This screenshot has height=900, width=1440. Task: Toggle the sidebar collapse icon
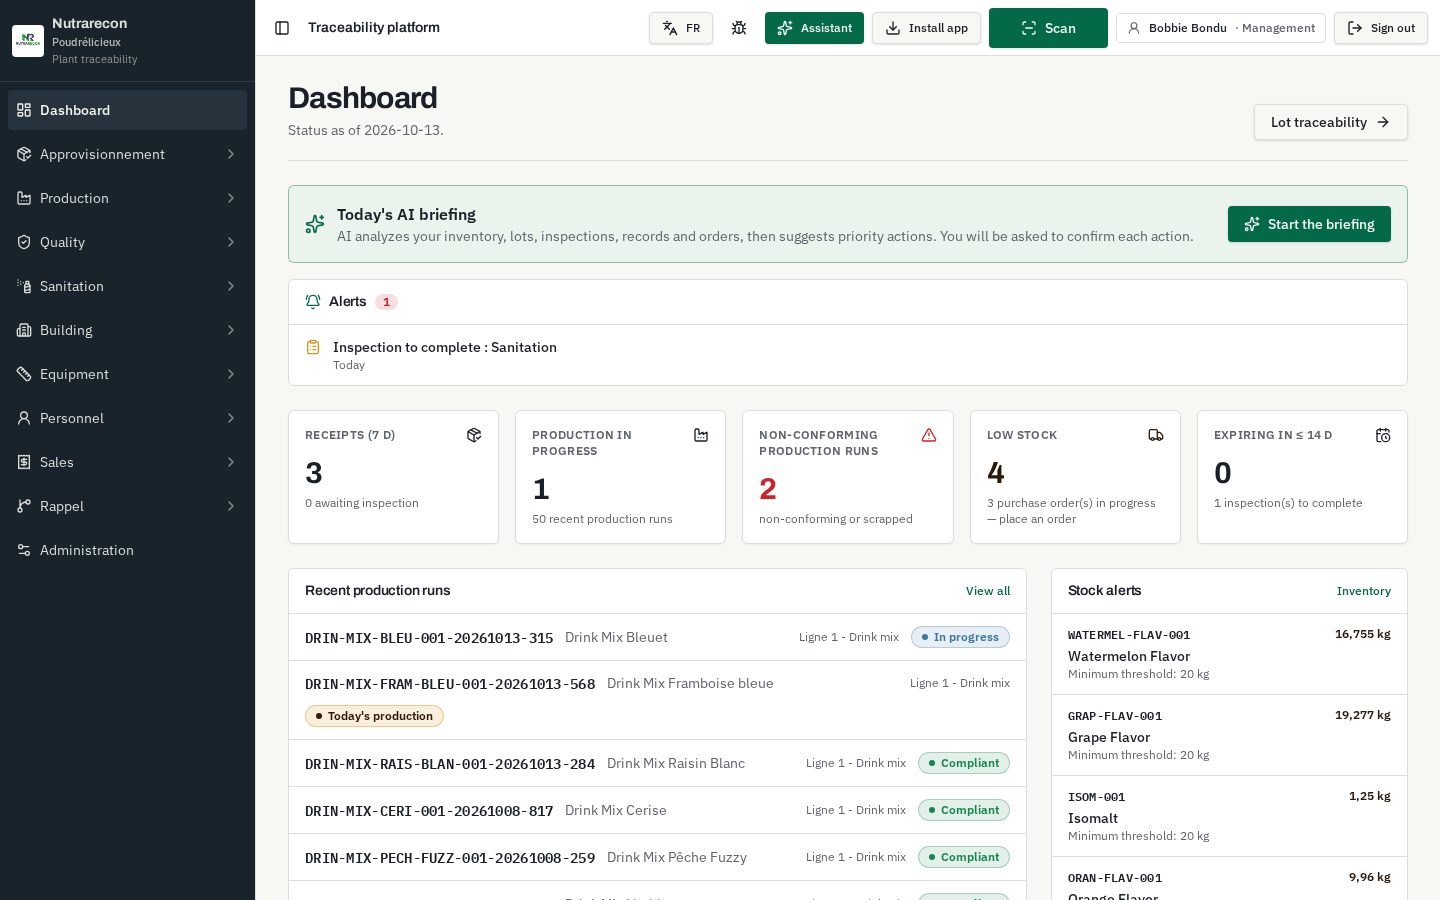pyautogui.click(x=282, y=28)
